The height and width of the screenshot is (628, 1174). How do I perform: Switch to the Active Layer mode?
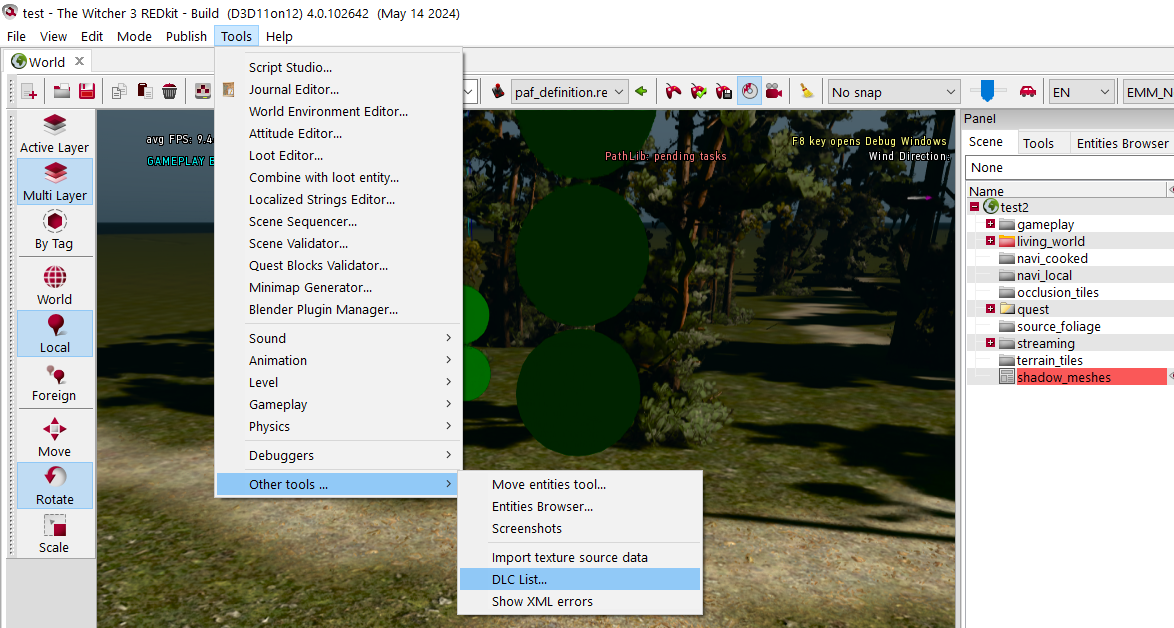55,134
